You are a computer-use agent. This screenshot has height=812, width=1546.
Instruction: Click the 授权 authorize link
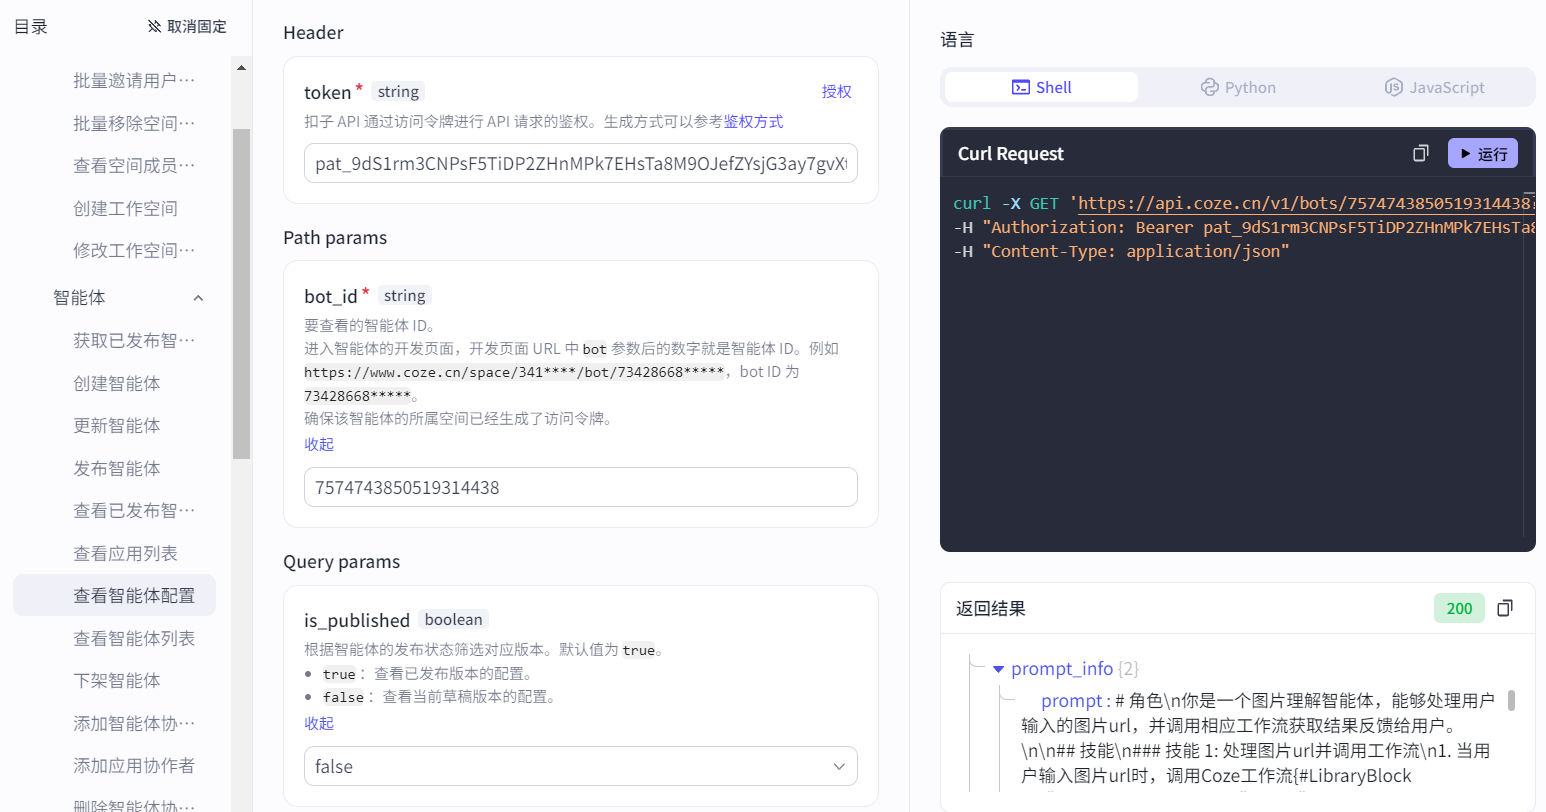click(837, 91)
